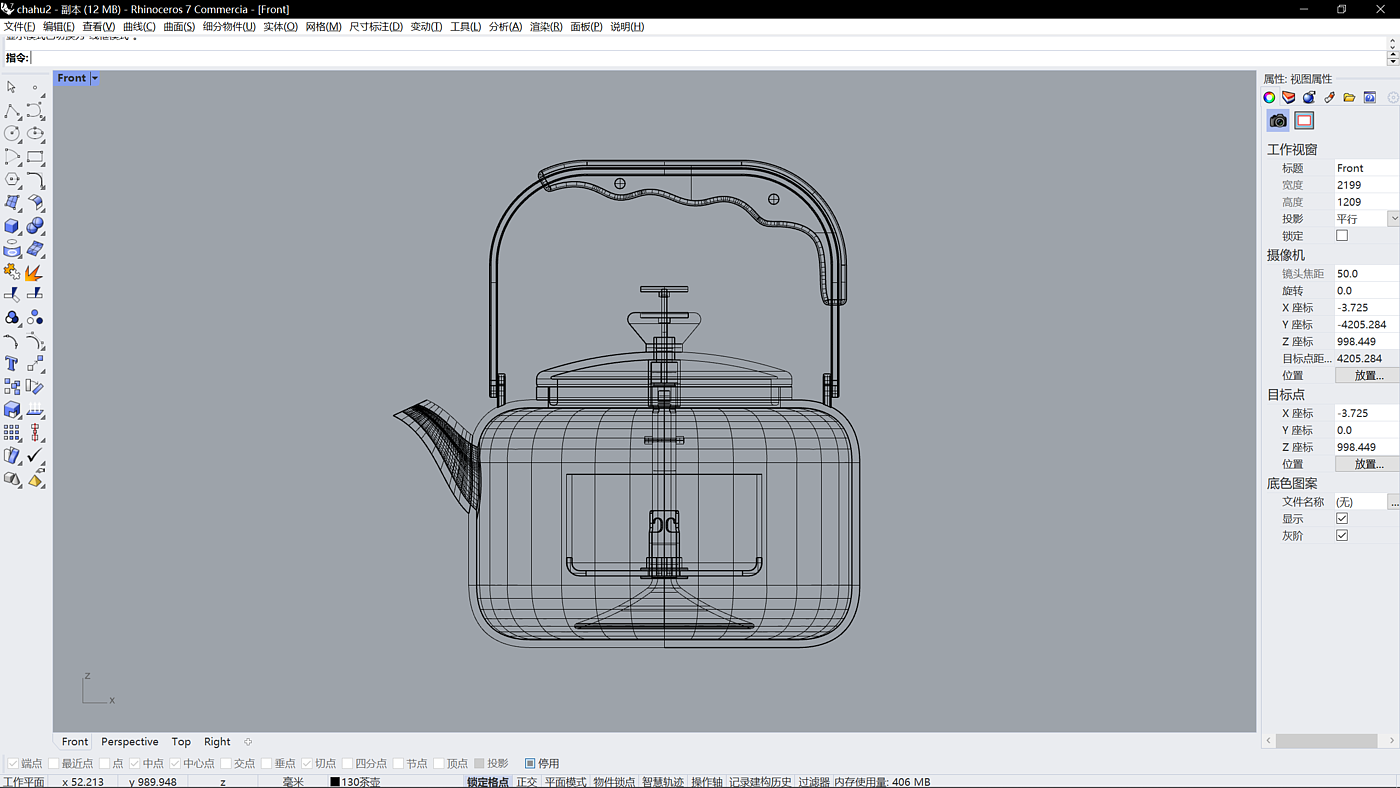Toggle 正交 ortho mode in status bar
The width and height of the screenshot is (1400, 788).
pos(526,782)
